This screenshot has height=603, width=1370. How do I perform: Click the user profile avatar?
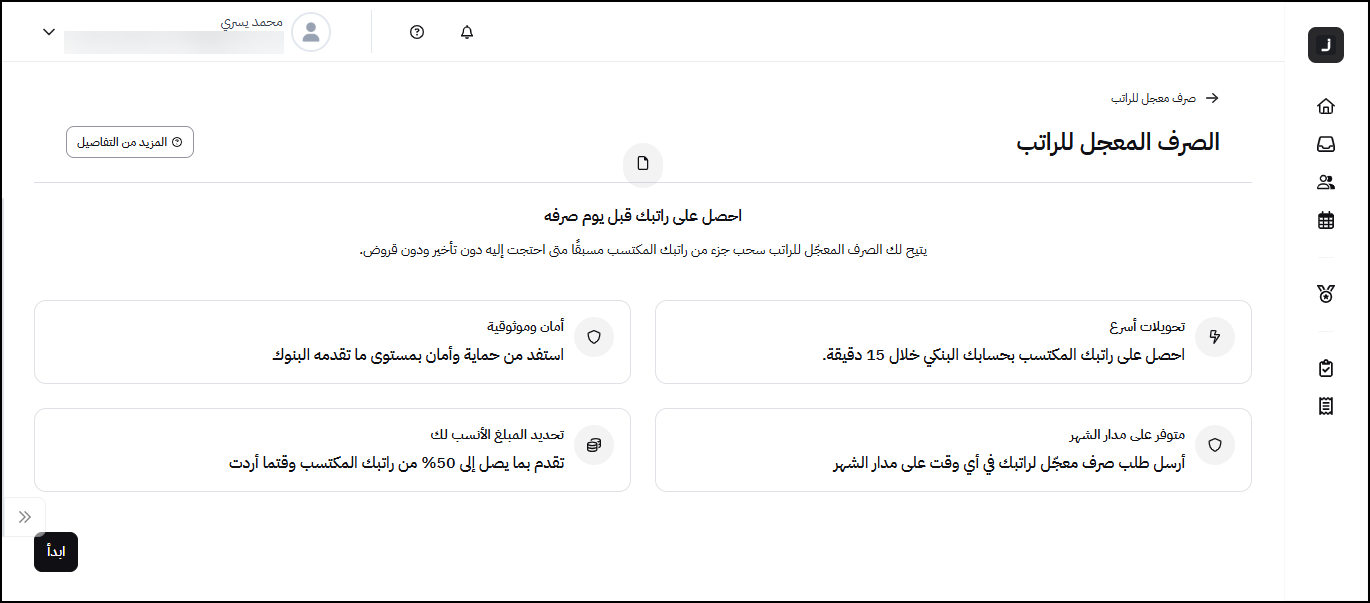311,32
